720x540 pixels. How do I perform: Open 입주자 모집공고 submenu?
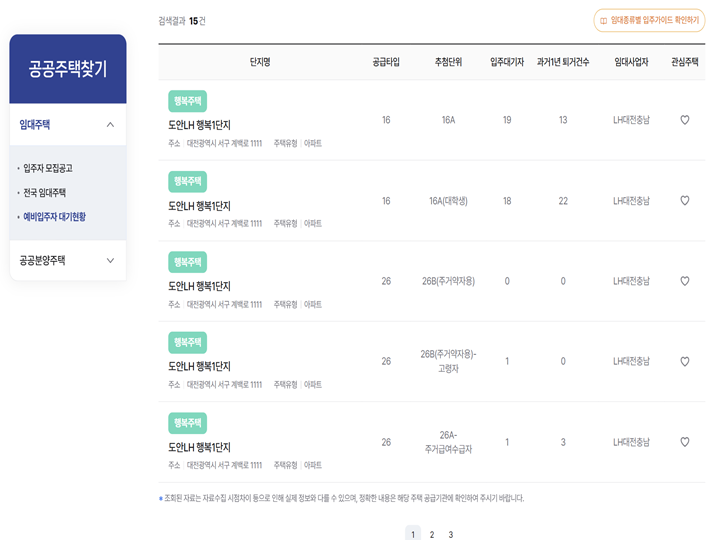click(x=48, y=168)
